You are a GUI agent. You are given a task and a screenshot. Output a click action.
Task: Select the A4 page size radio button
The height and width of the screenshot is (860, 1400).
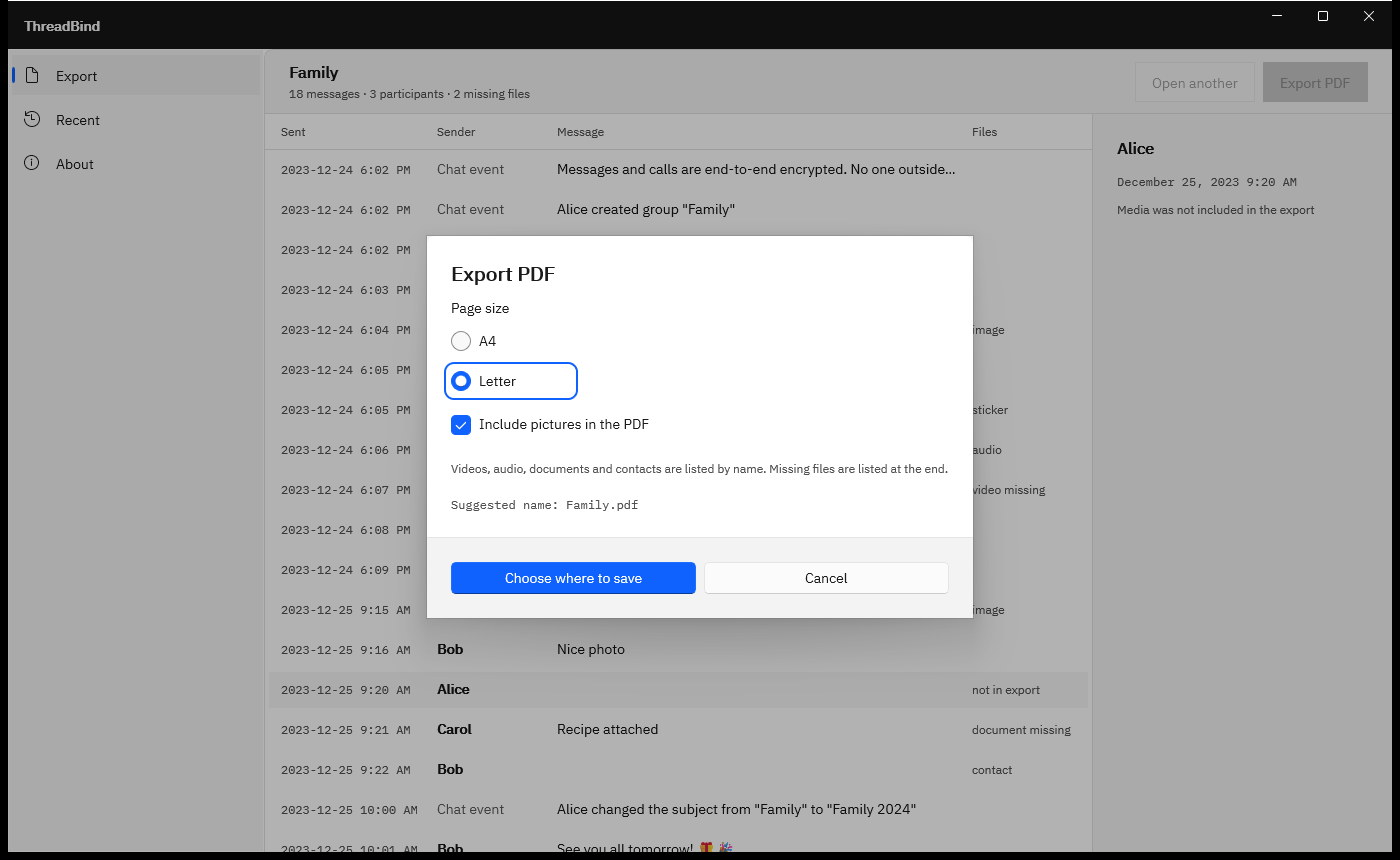click(461, 341)
